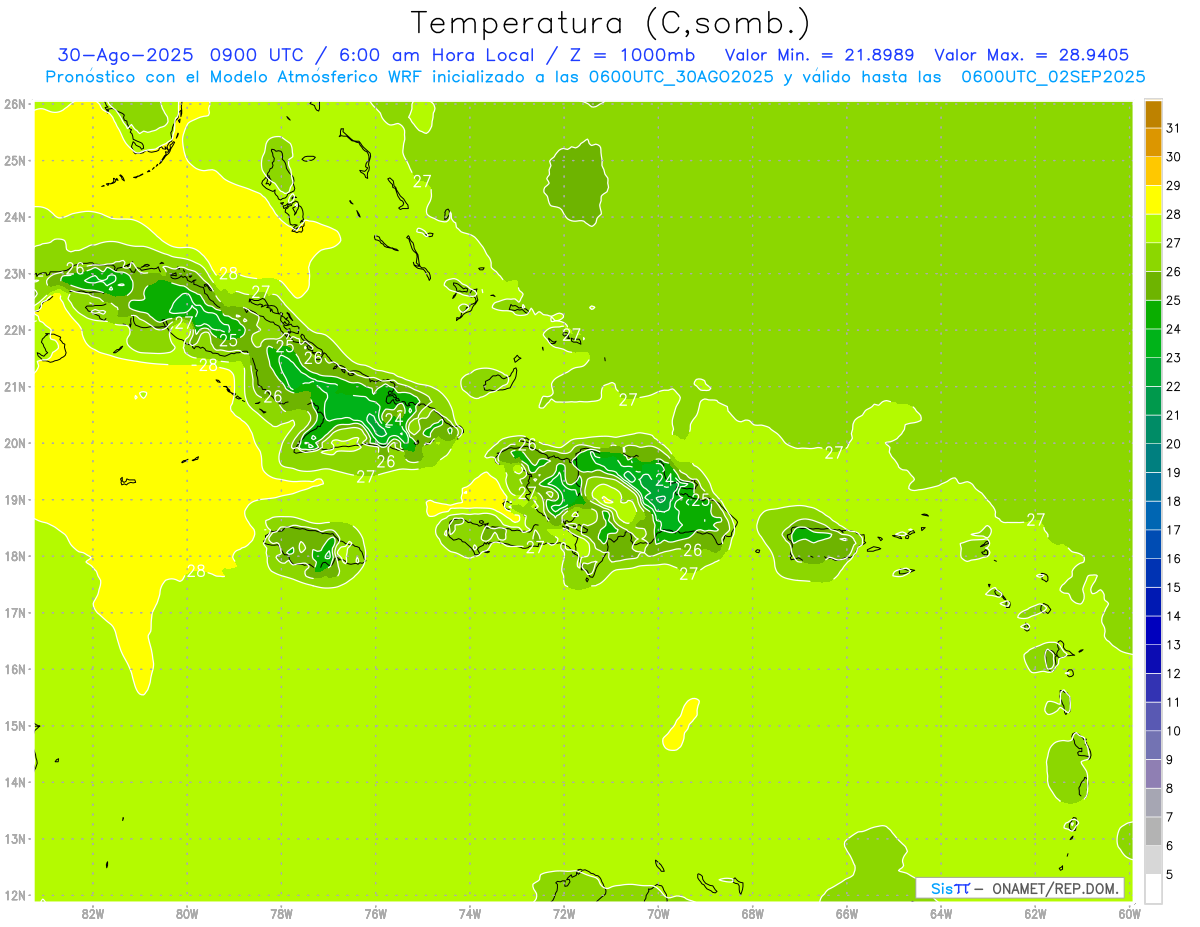Image resolution: width=1200 pixels, height=927 pixels.
Task: Click the '15N' latitude axis label
Action: 15,726
